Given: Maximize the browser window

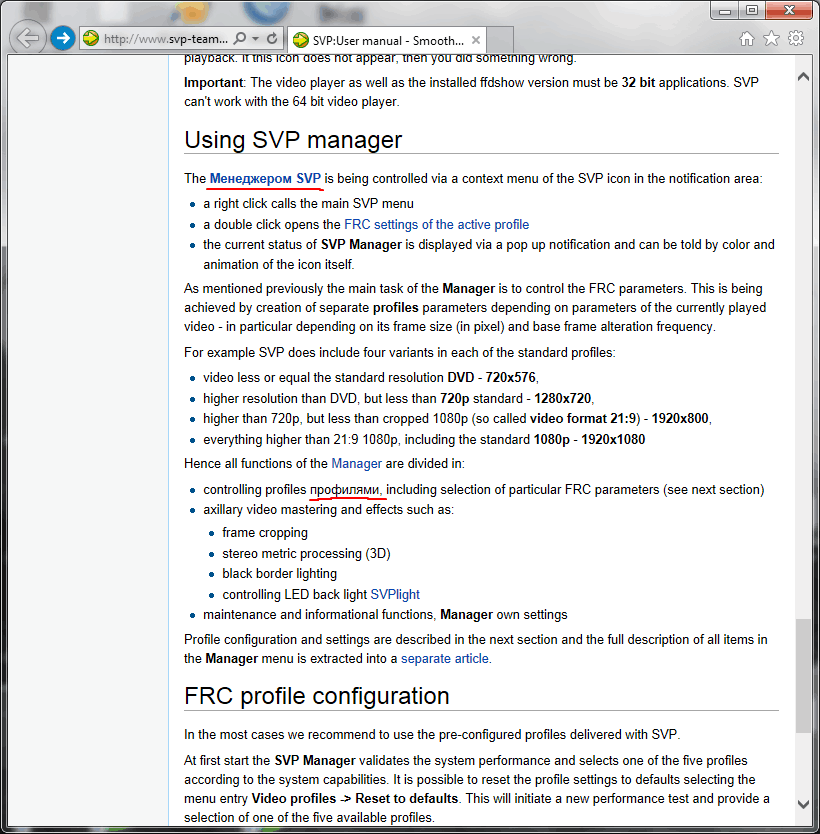Looking at the screenshot, I should tap(751, 11).
